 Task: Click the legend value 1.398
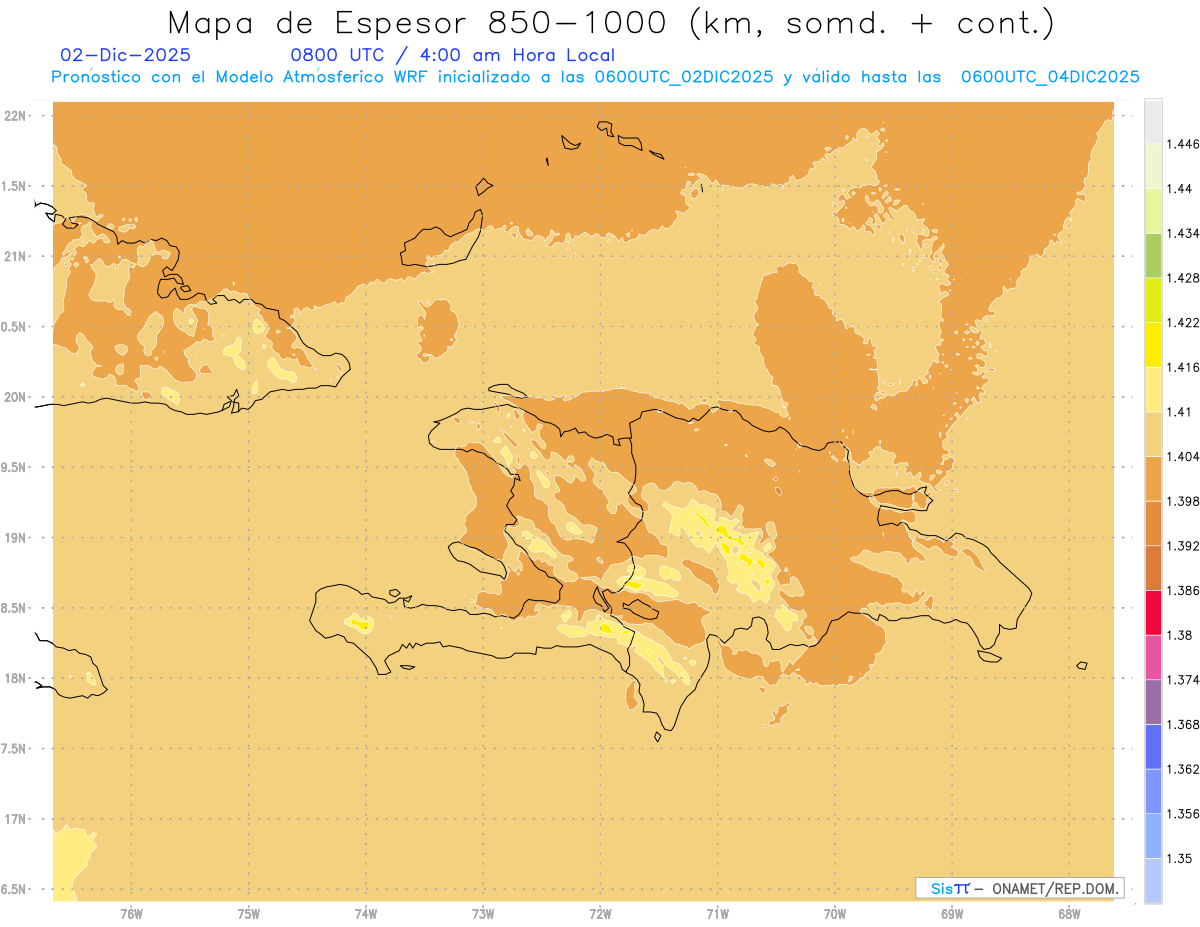[x=1183, y=501]
